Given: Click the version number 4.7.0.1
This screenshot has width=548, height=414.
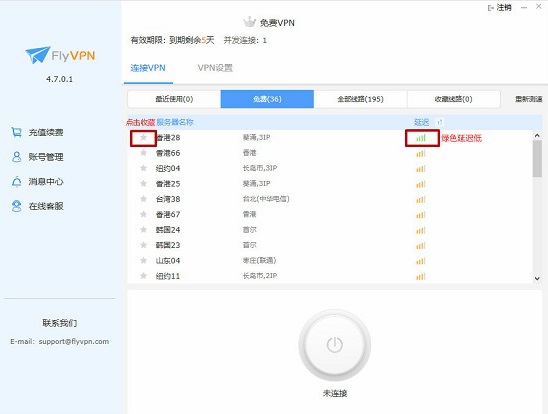Looking at the screenshot, I should click(59, 79).
